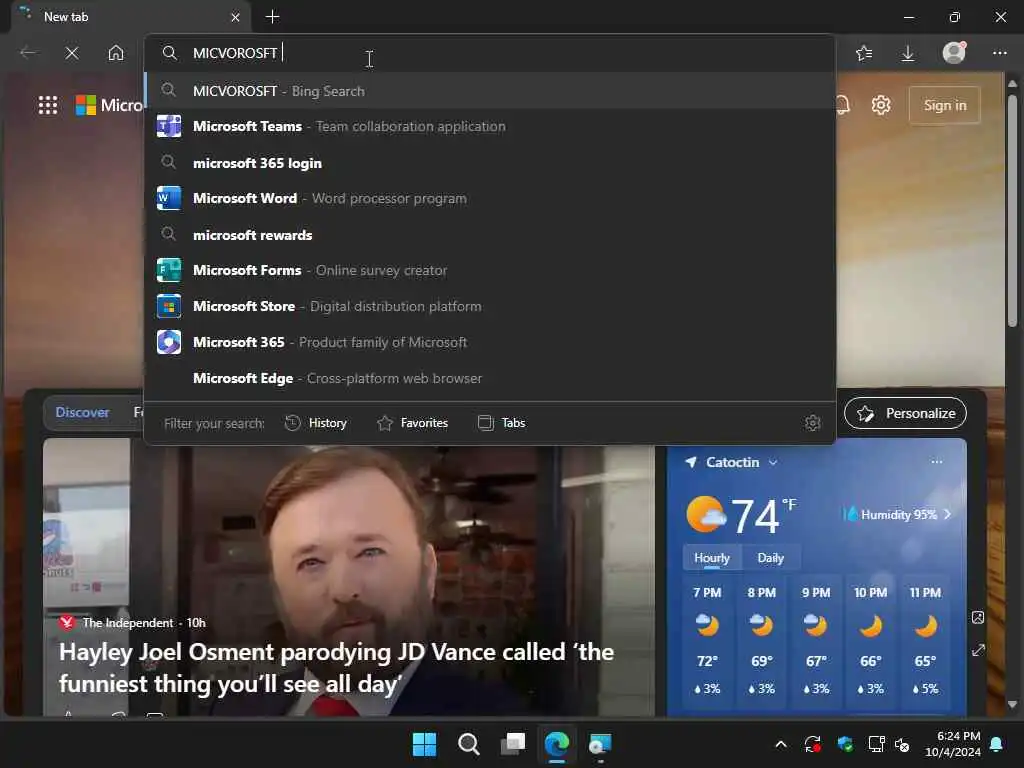This screenshot has height=768, width=1024.
Task: Open the taskbar clock showing 6:24 PM
Action: pos(953,744)
